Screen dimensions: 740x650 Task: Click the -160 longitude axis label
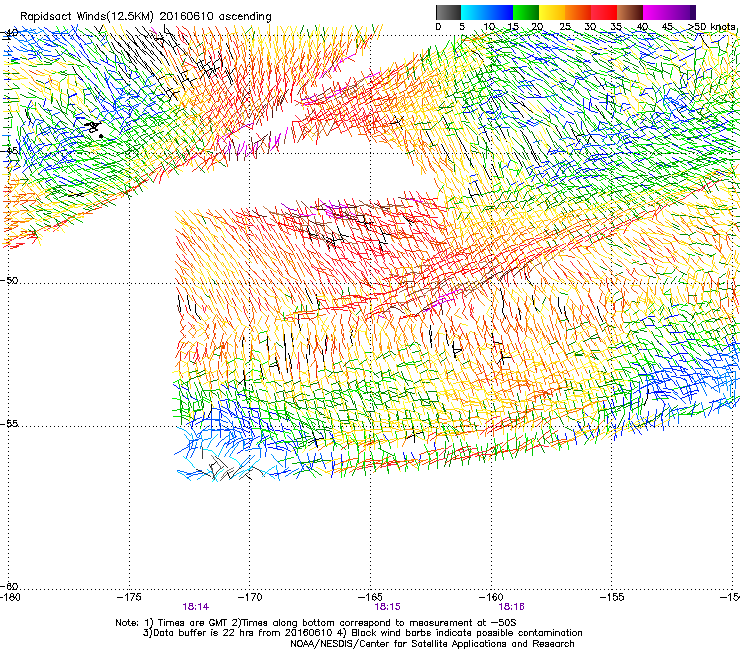coord(491,597)
